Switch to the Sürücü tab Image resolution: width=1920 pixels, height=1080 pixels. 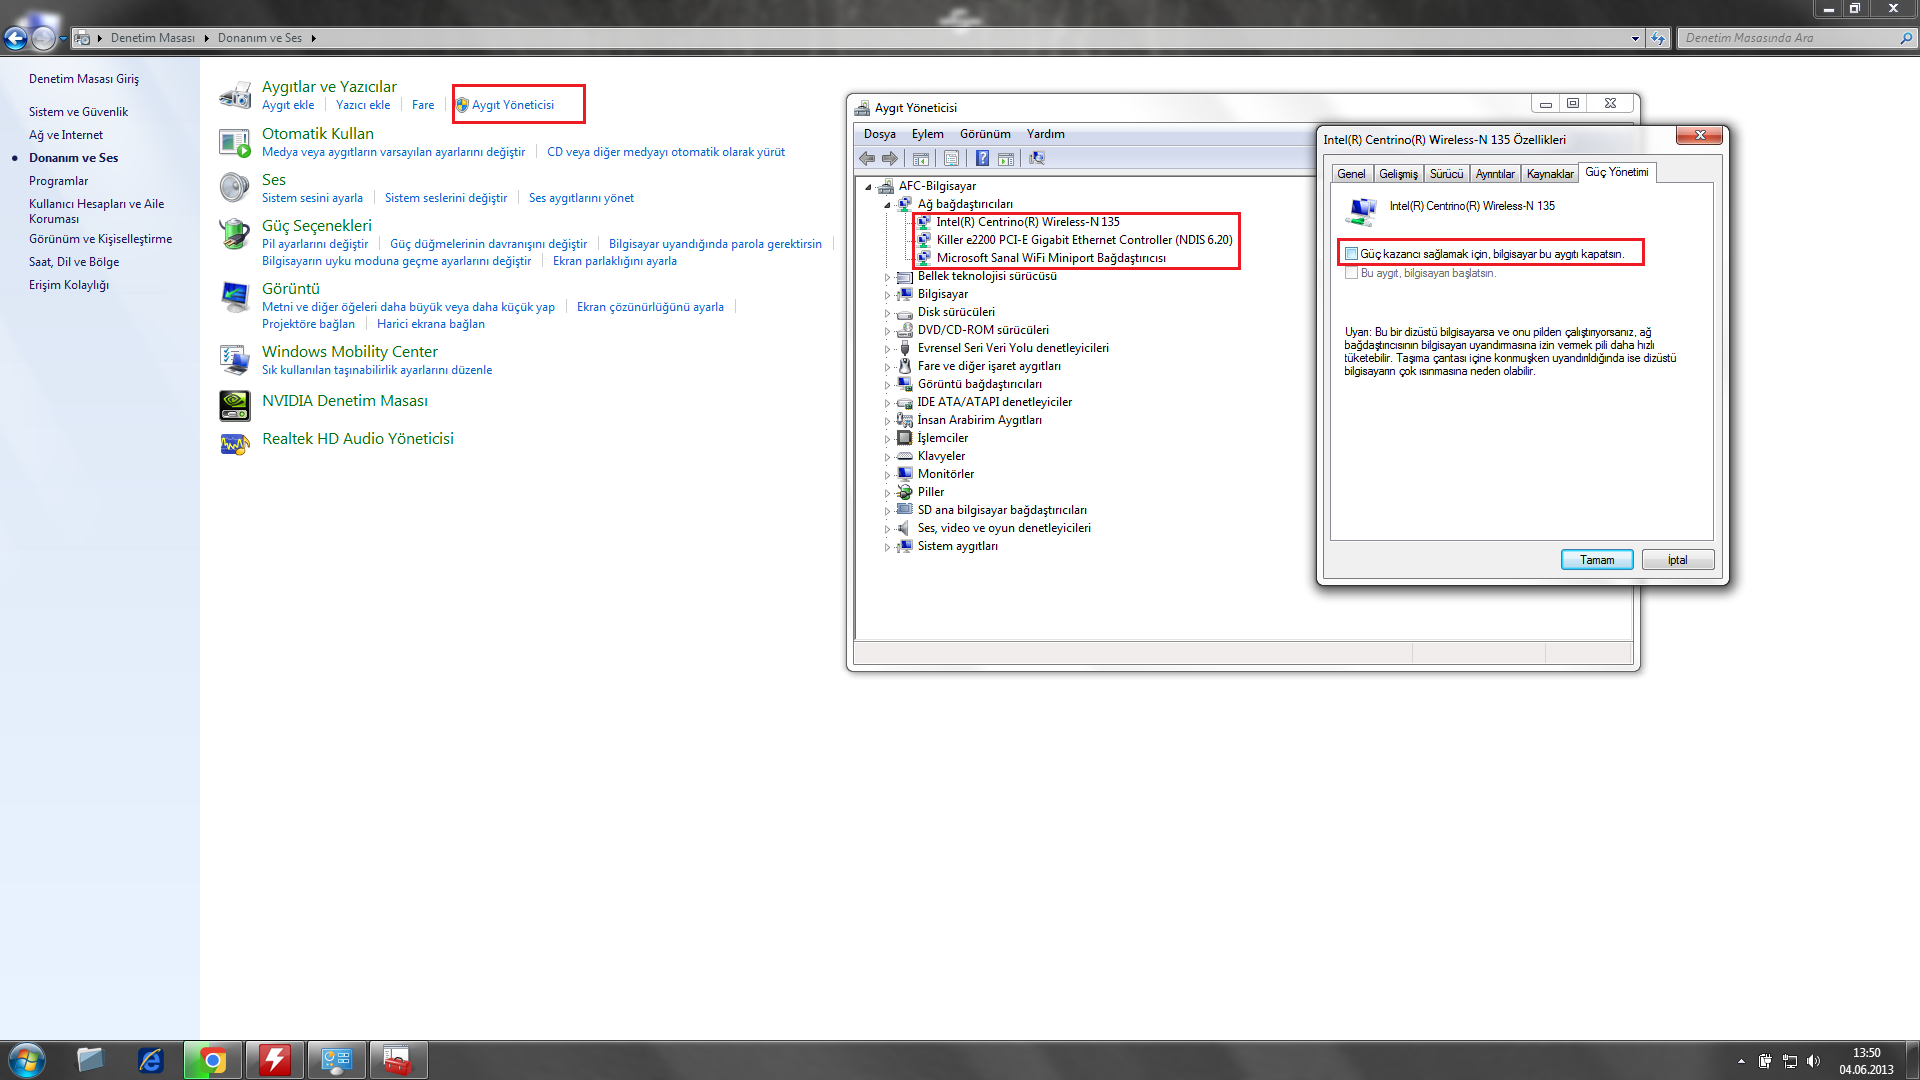(1446, 174)
